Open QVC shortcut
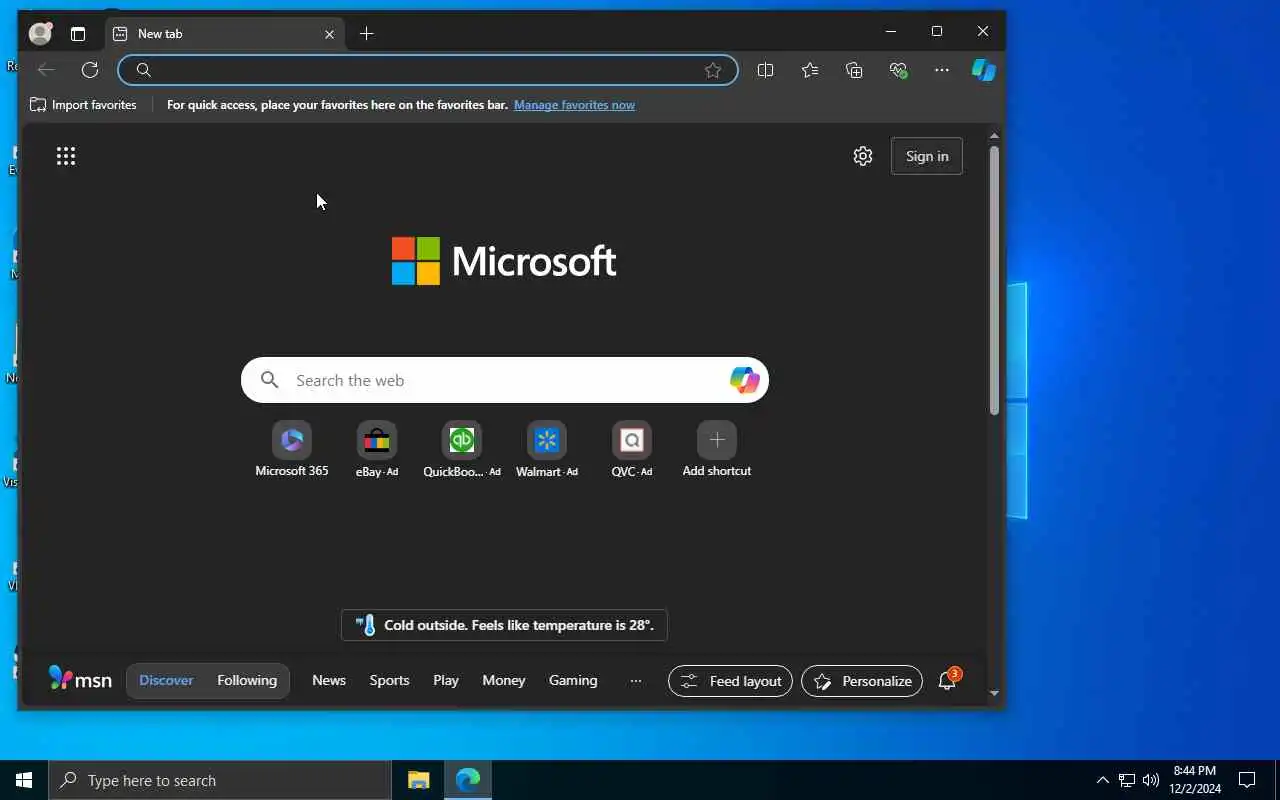The image size is (1280, 800). pos(632,449)
